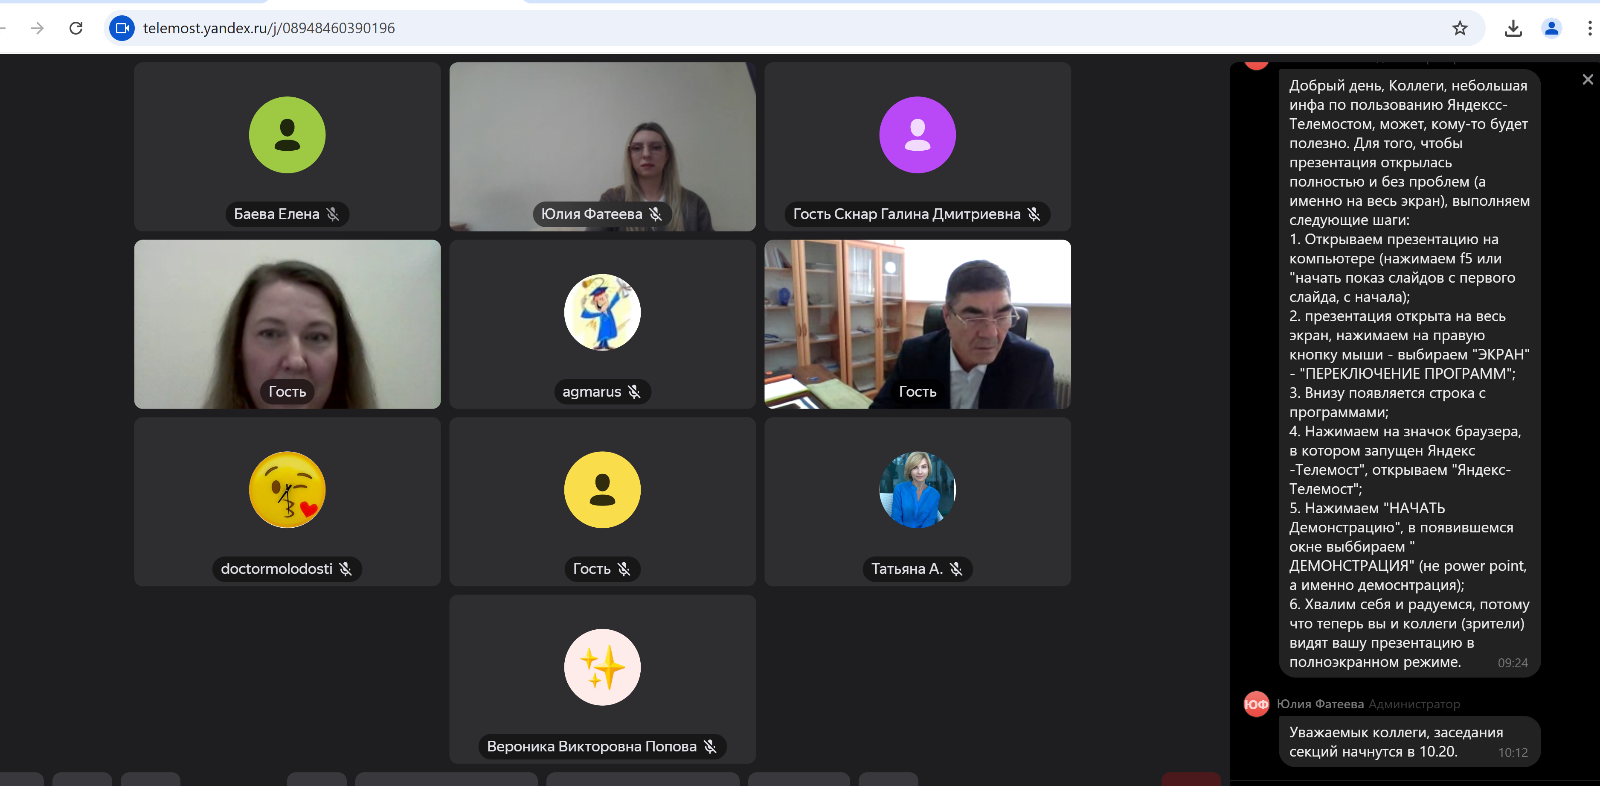The image size is (1600, 786).
Task: Go forward with the browser arrow
Action: click(x=37, y=28)
